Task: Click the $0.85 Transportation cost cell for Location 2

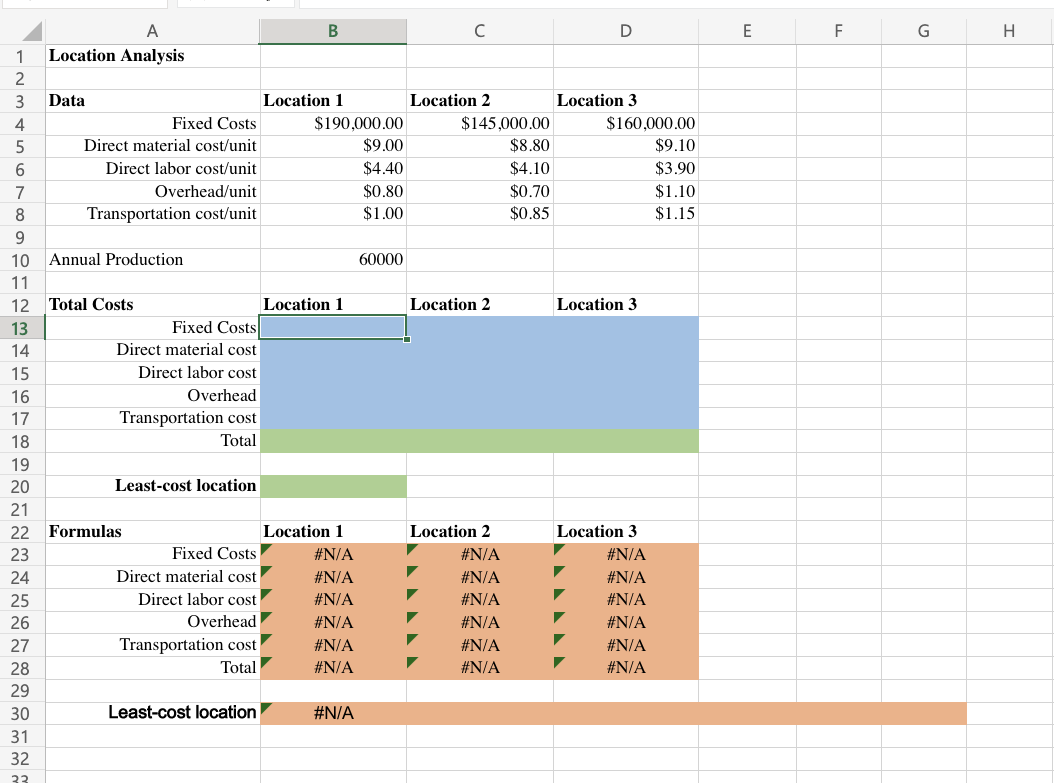Action: (x=479, y=214)
